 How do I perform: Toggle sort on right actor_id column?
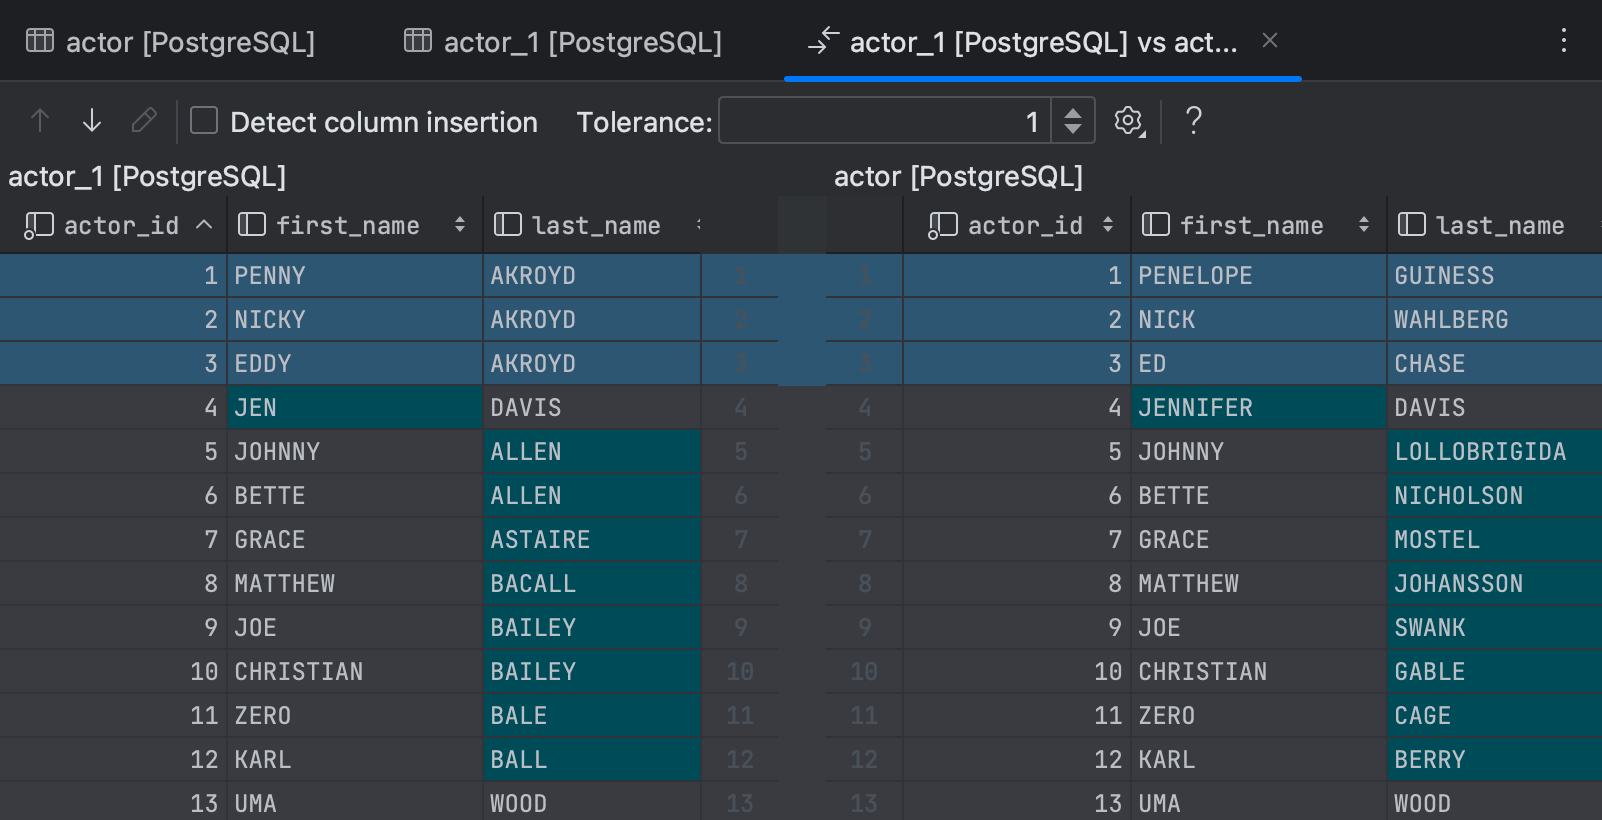coord(1108,225)
